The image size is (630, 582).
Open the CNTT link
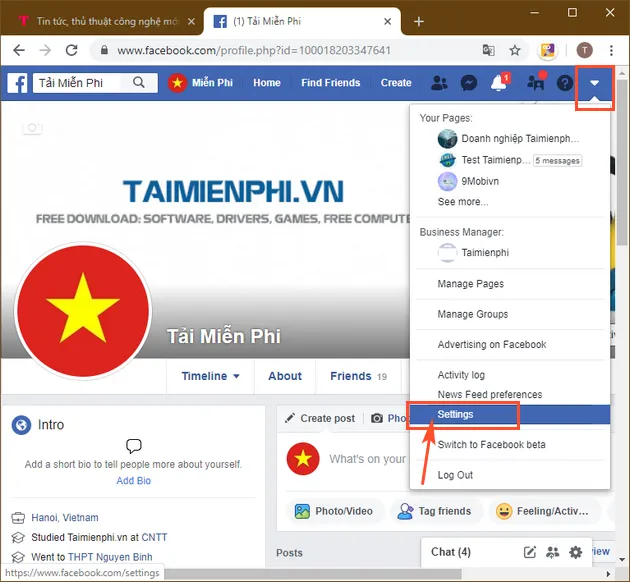(154, 537)
